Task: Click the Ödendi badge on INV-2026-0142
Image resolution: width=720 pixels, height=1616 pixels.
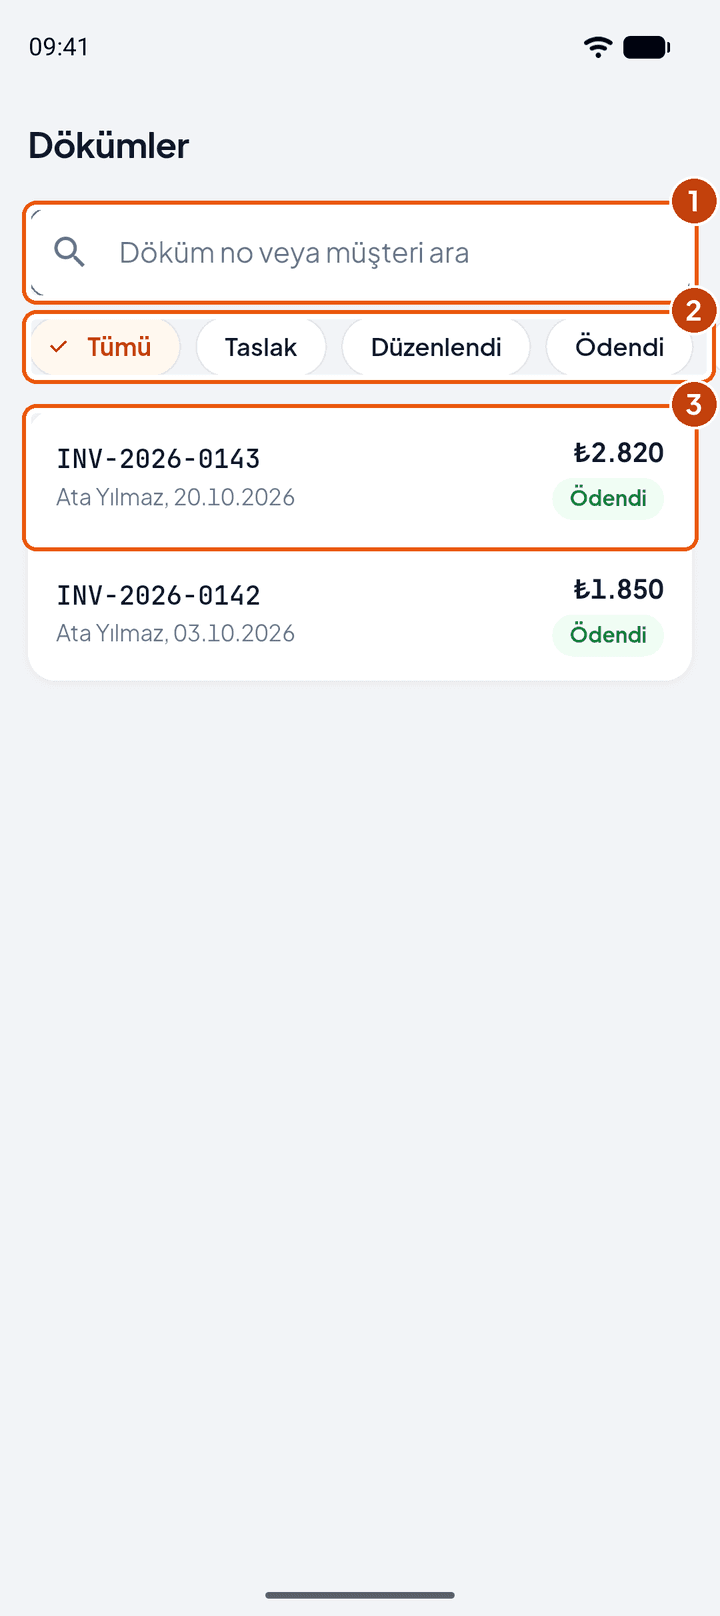Action: 608,635
